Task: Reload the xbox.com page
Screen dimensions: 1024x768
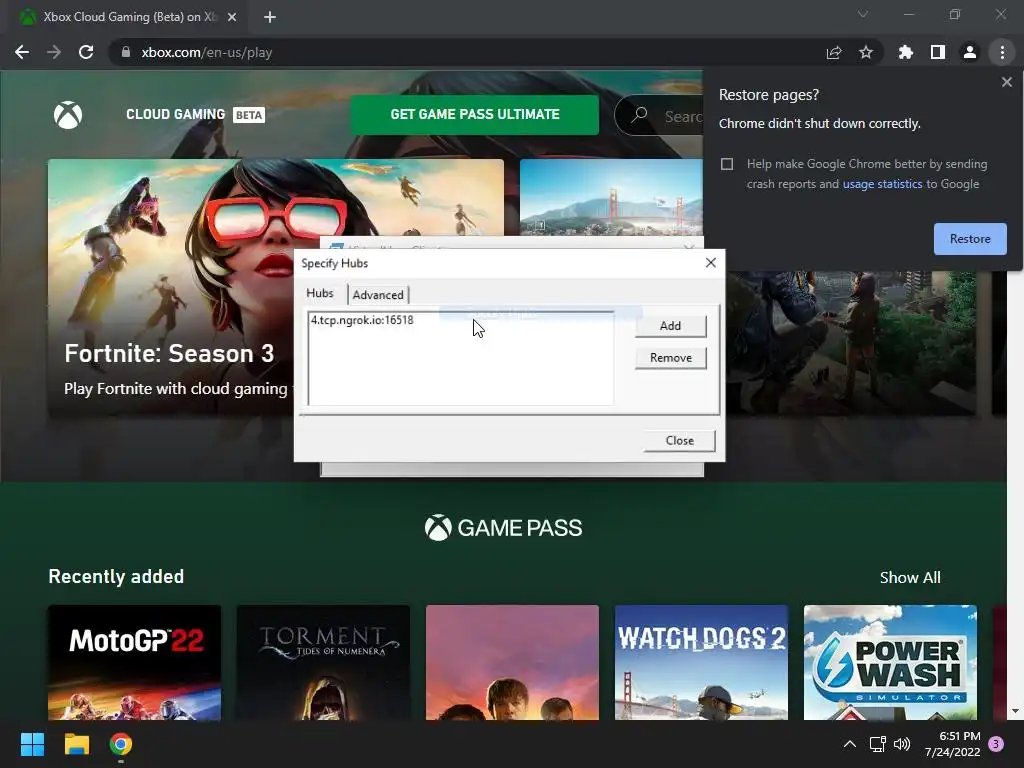Action: [x=86, y=52]
